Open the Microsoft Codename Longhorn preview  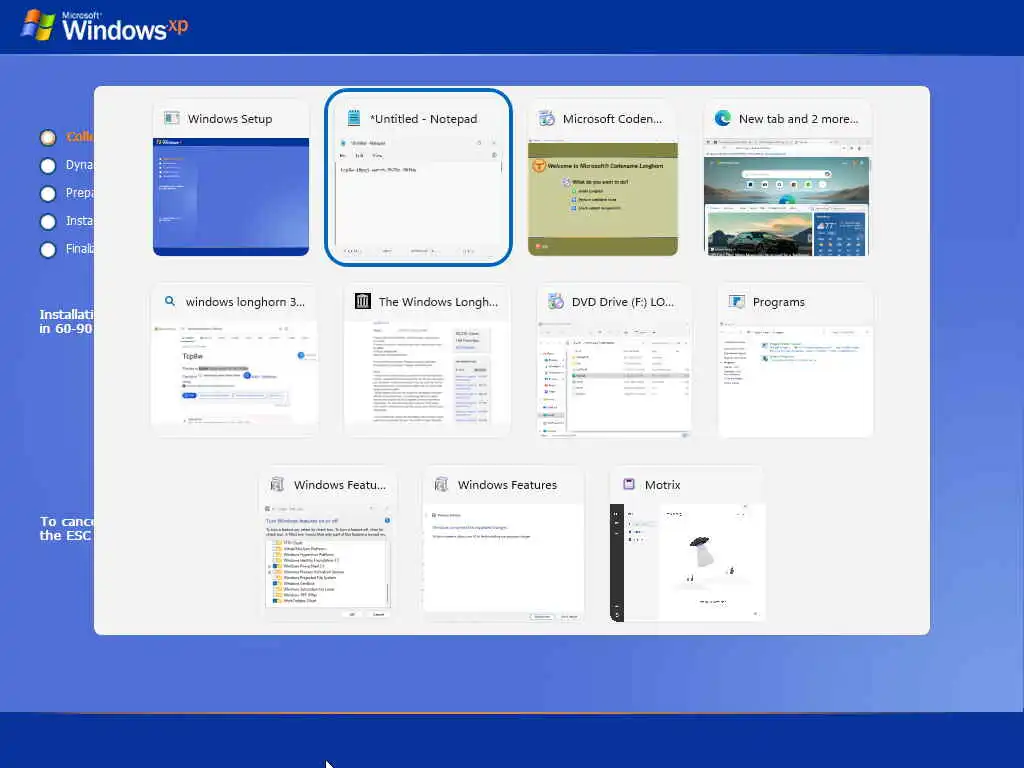click(603, 197)
